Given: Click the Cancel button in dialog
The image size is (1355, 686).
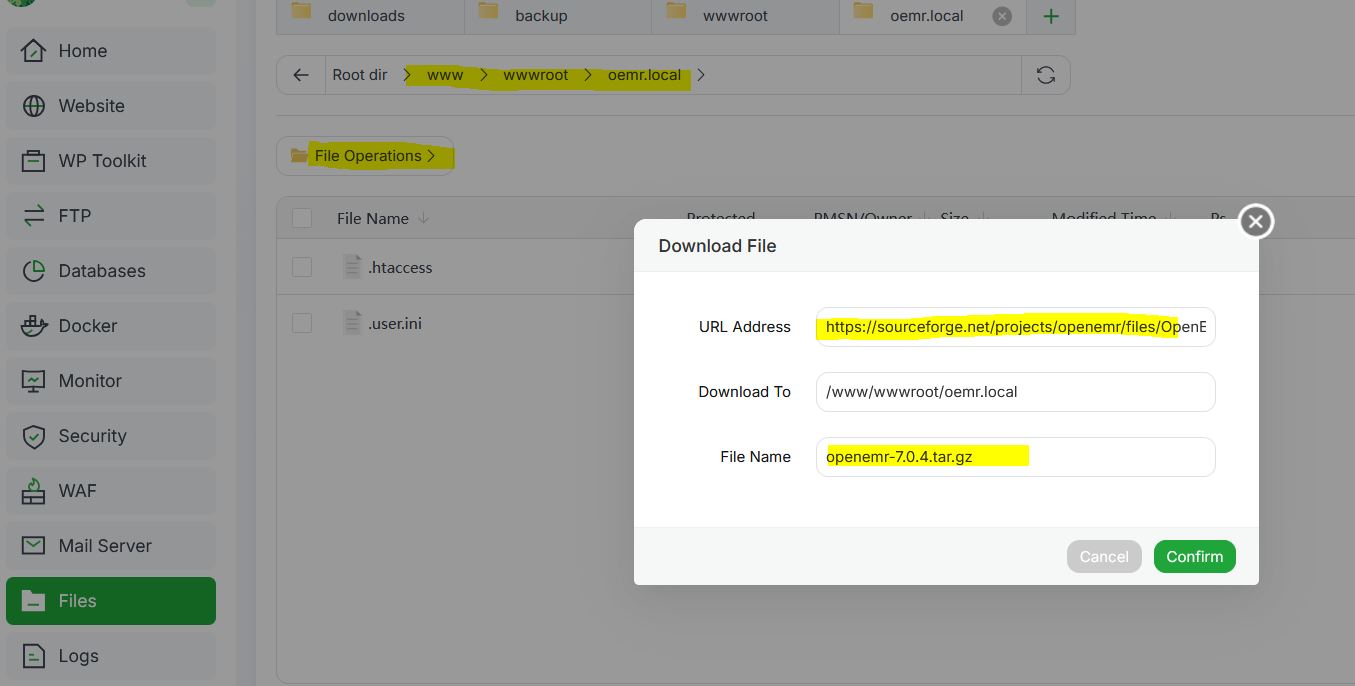Looking at the screenshot, I should (x=1103, y=557).
